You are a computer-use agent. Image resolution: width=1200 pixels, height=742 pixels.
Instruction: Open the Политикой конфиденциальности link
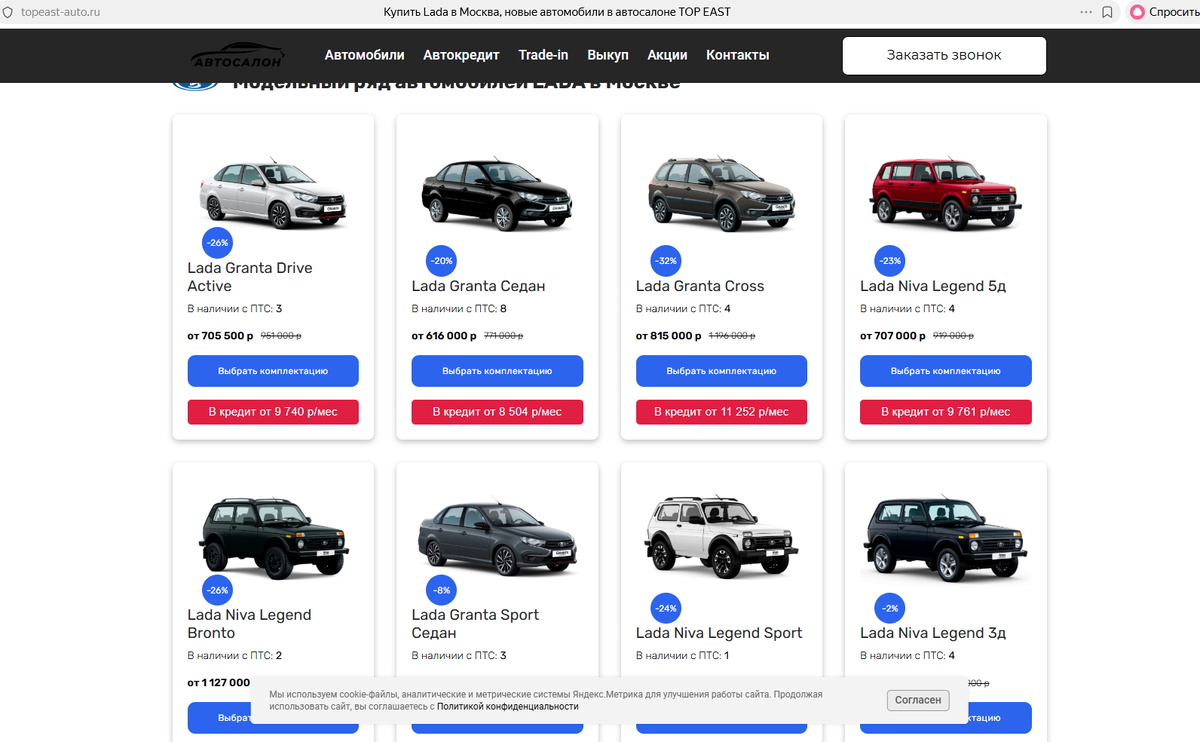[x=507, y=706]
